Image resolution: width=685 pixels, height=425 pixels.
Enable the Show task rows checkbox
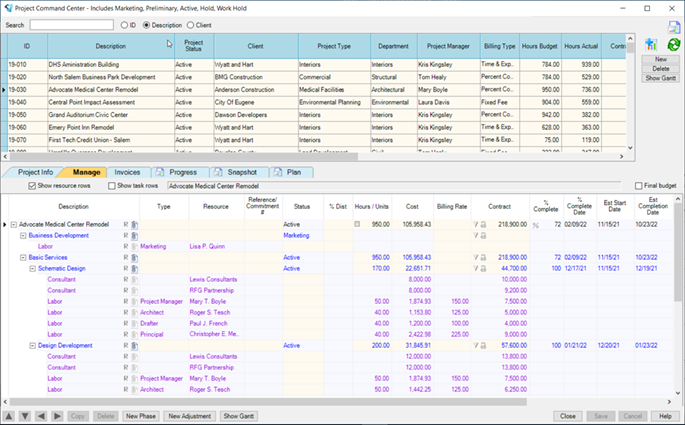click(x=112, y=186)
